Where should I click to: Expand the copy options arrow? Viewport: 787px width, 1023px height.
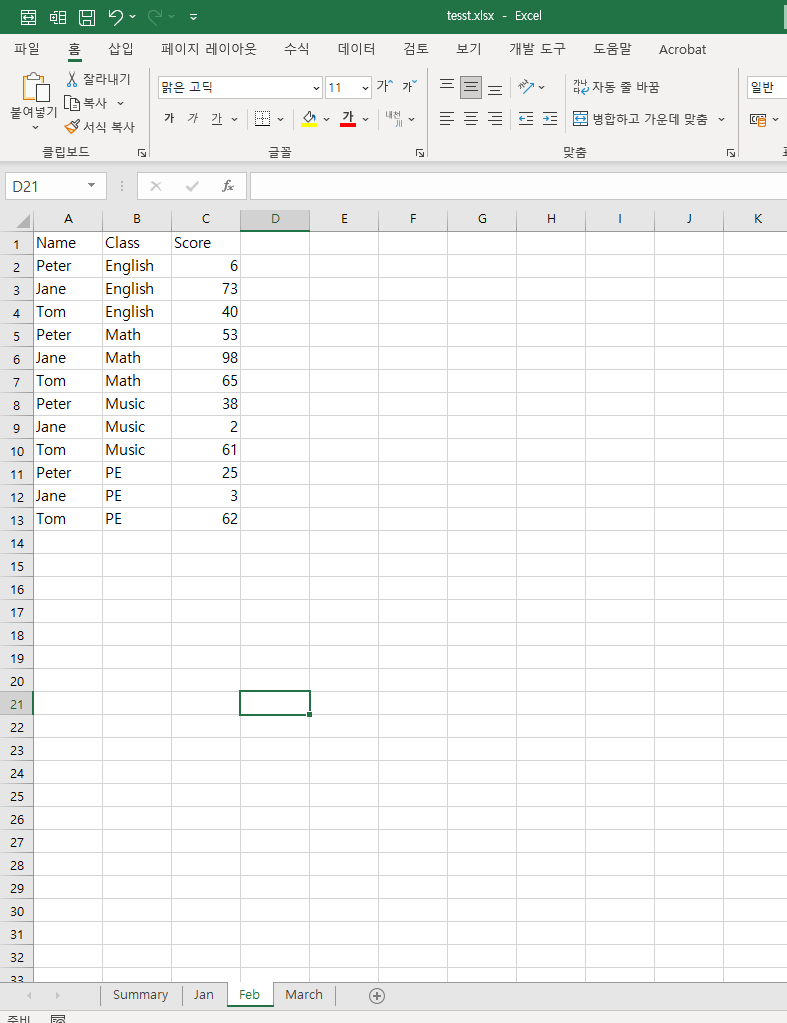(x=120, y=103)
